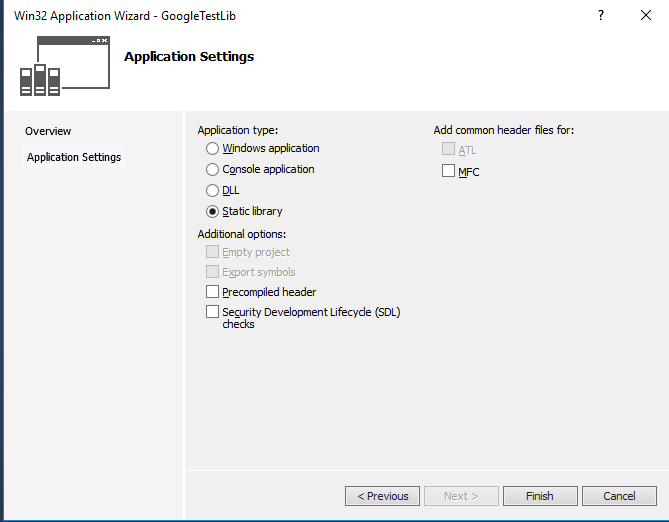Screen dimensions: 669x522
Task: Click the disabled ATL checkbox
Action: [448, 150]
